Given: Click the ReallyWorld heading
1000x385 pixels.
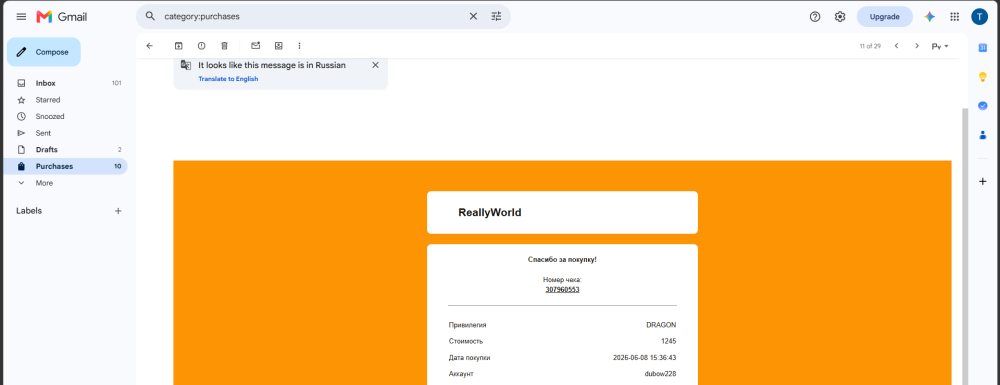Looking at the screenshot, I should 490,213.
